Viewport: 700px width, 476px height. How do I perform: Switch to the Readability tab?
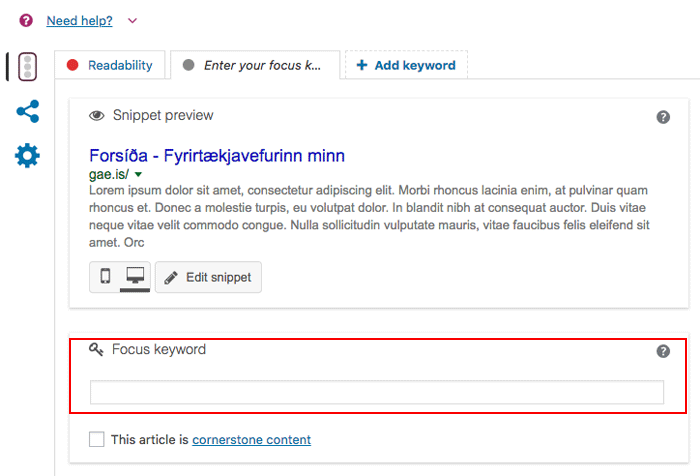tap(110, 65)
